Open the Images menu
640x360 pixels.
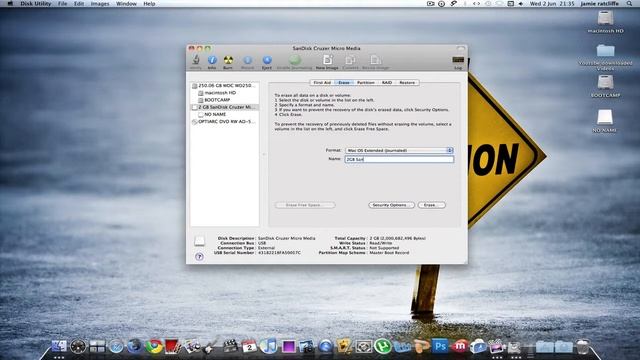[x=100, y=4]
